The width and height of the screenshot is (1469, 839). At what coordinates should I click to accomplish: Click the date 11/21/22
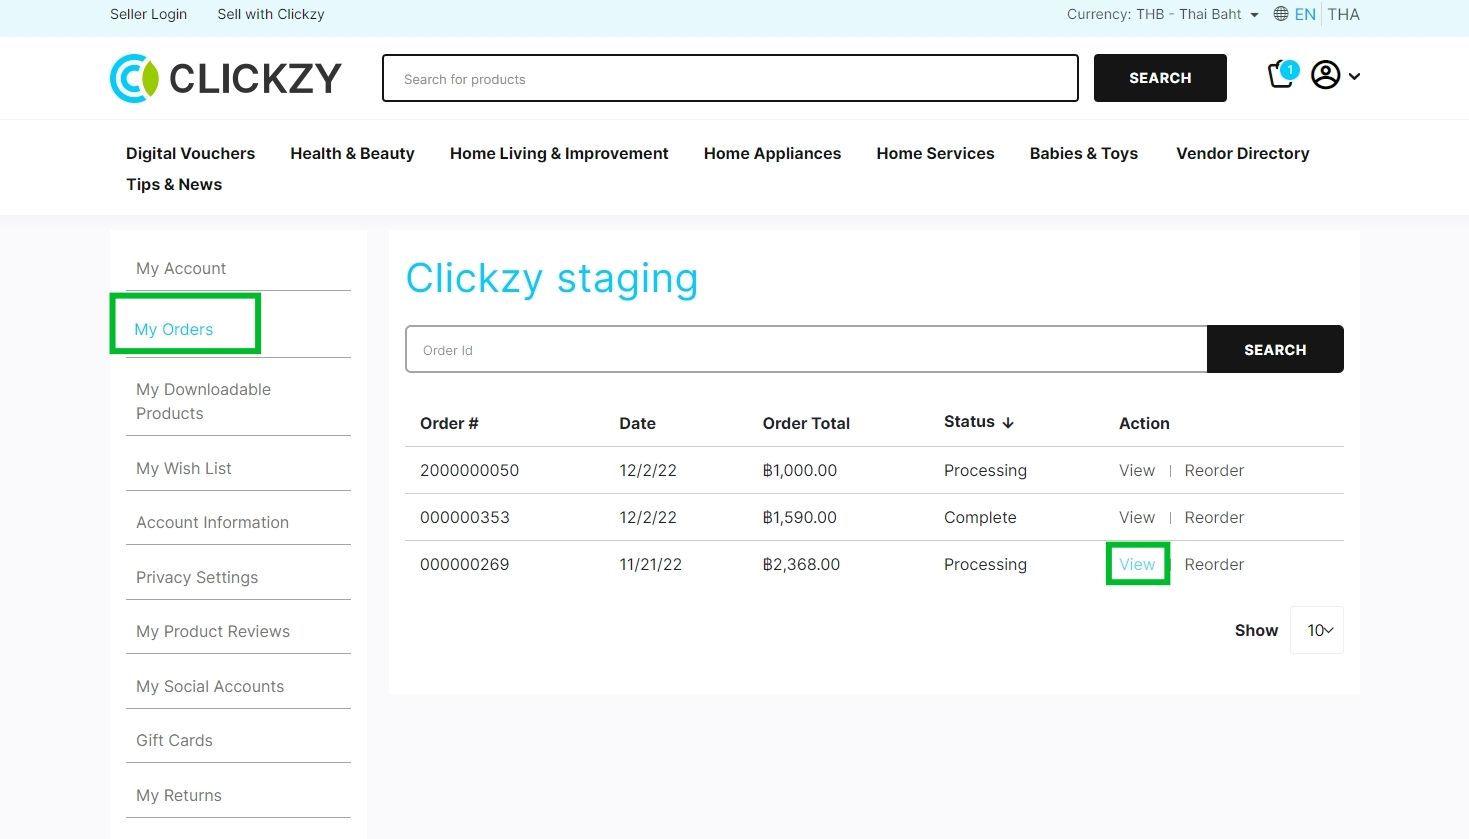(650, 564)
